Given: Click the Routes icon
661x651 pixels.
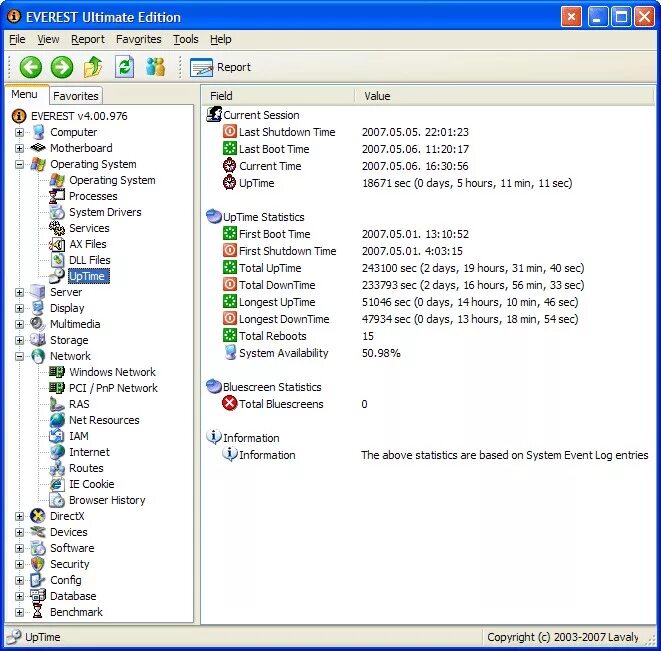Looking at the screenshot, I should point(57,468).
